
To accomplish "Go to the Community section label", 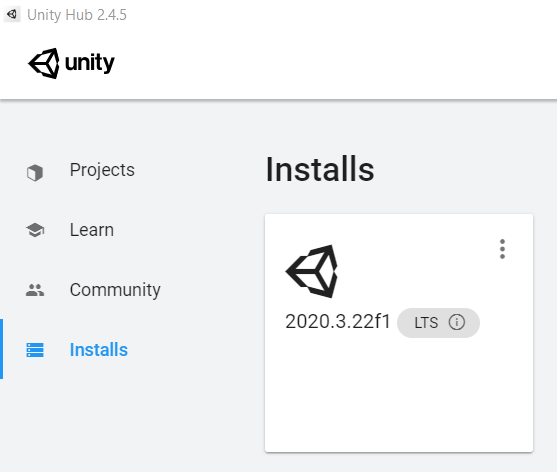I will click(115, 290).
